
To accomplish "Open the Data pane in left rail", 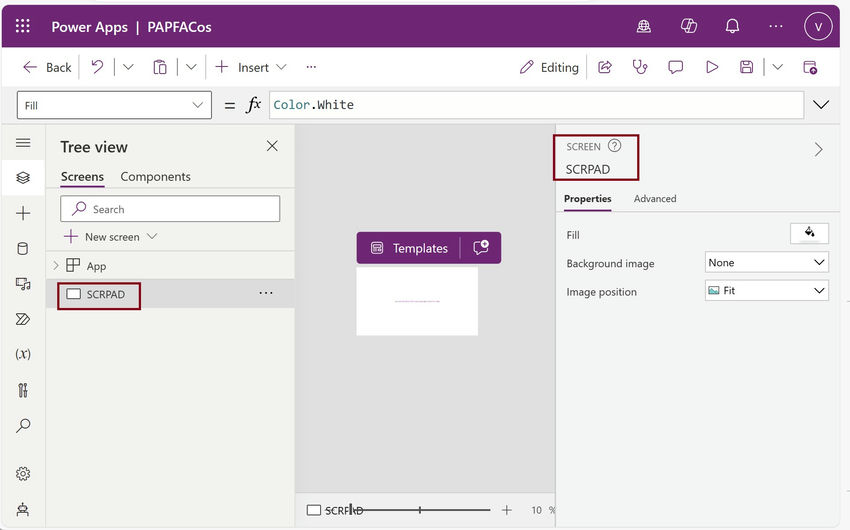I will (x=23, y=249).
